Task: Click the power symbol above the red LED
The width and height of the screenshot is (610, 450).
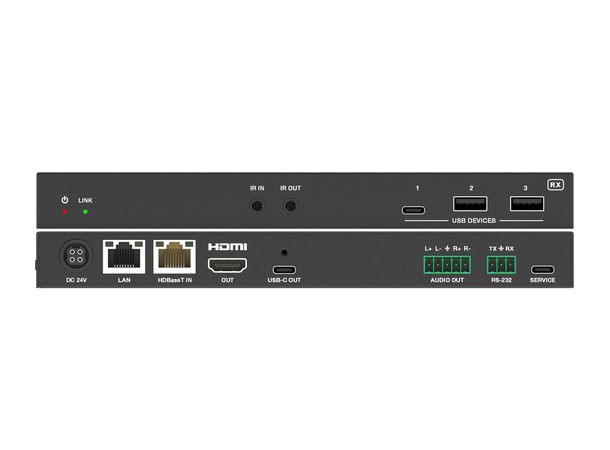Action: pos(65,200)
